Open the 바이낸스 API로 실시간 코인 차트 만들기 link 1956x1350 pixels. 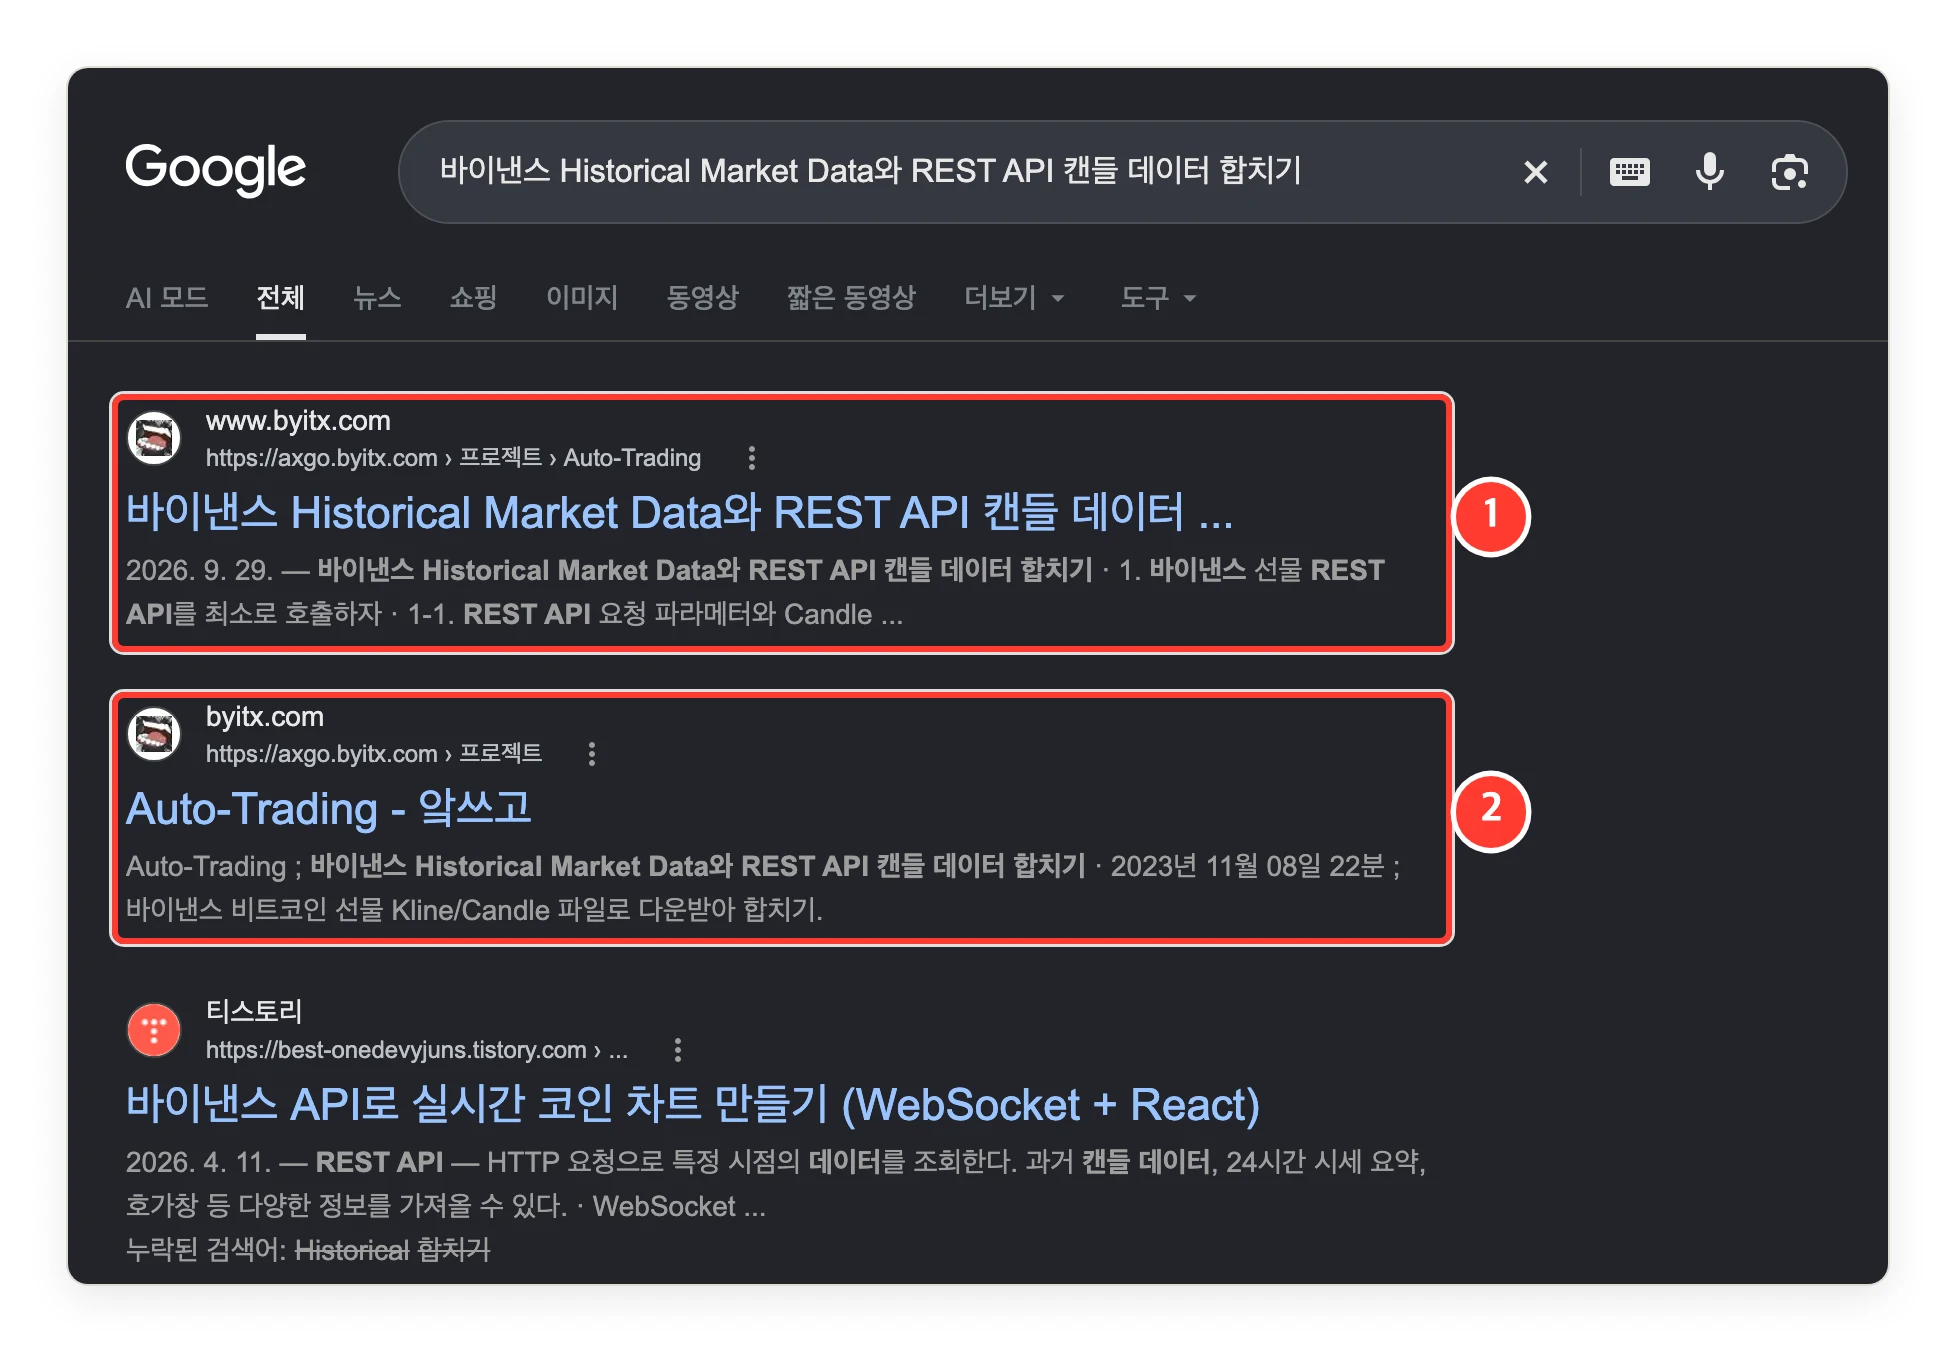point(693,1104)
